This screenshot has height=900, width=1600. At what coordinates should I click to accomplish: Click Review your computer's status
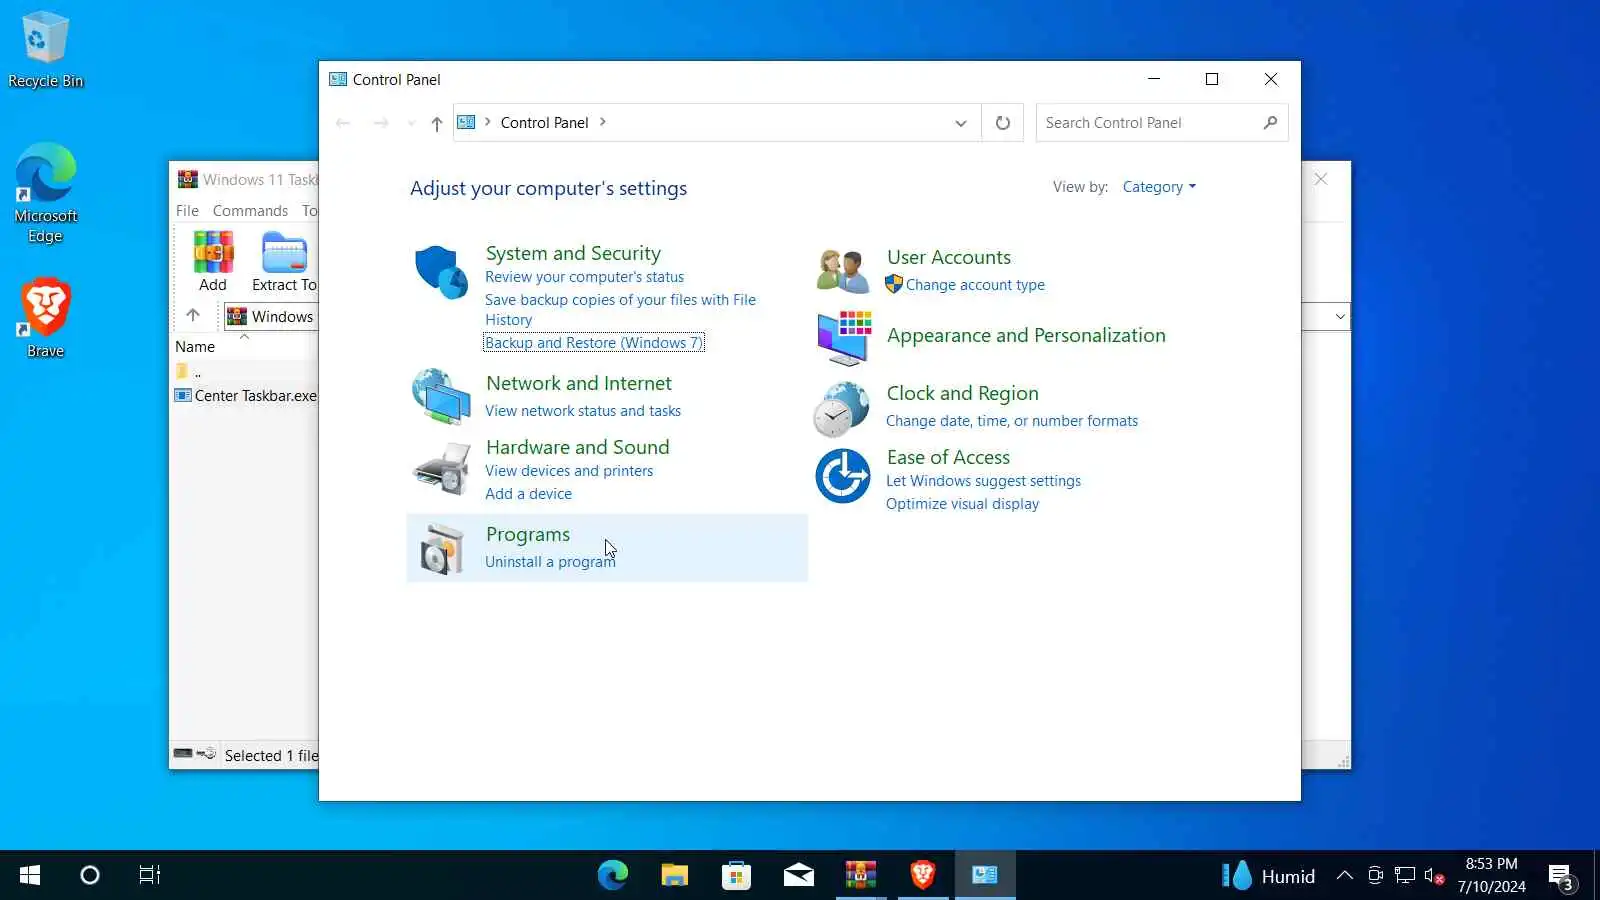(x=585, y=277)
